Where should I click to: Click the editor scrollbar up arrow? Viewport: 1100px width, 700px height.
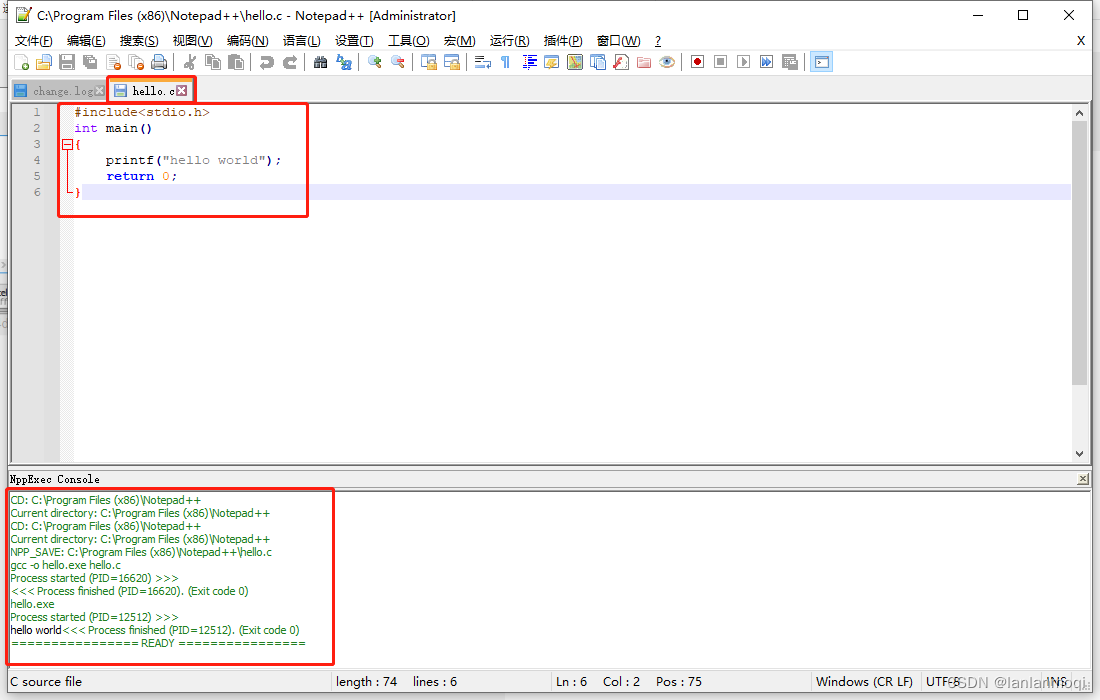[x=1079, y=113]
